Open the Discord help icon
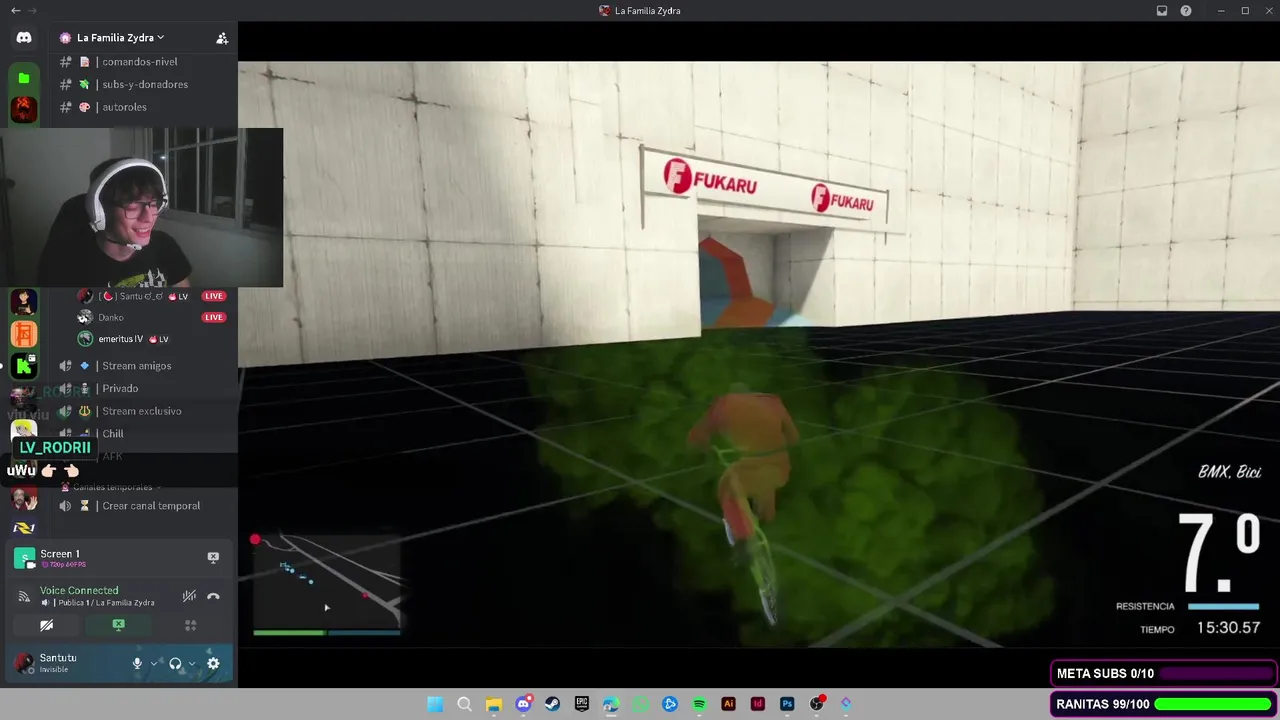Image resolution: width=1280 pixels, height=720 pixels. (1186, 10)
